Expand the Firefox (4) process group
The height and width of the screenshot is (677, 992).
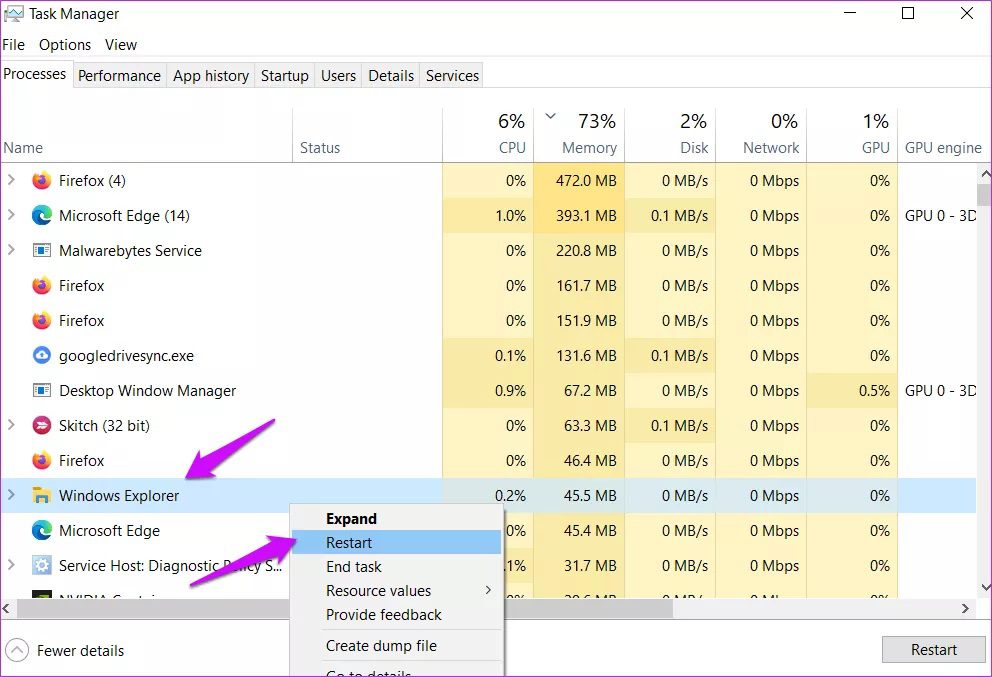point(11,180)
